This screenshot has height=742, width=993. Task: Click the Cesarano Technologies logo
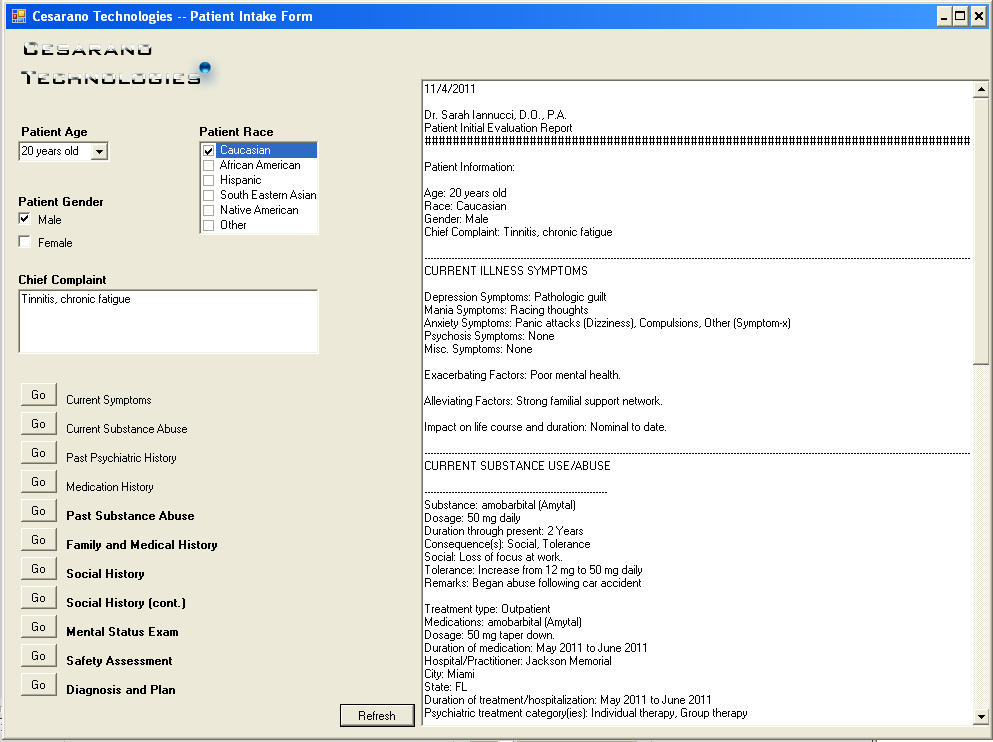115,63
